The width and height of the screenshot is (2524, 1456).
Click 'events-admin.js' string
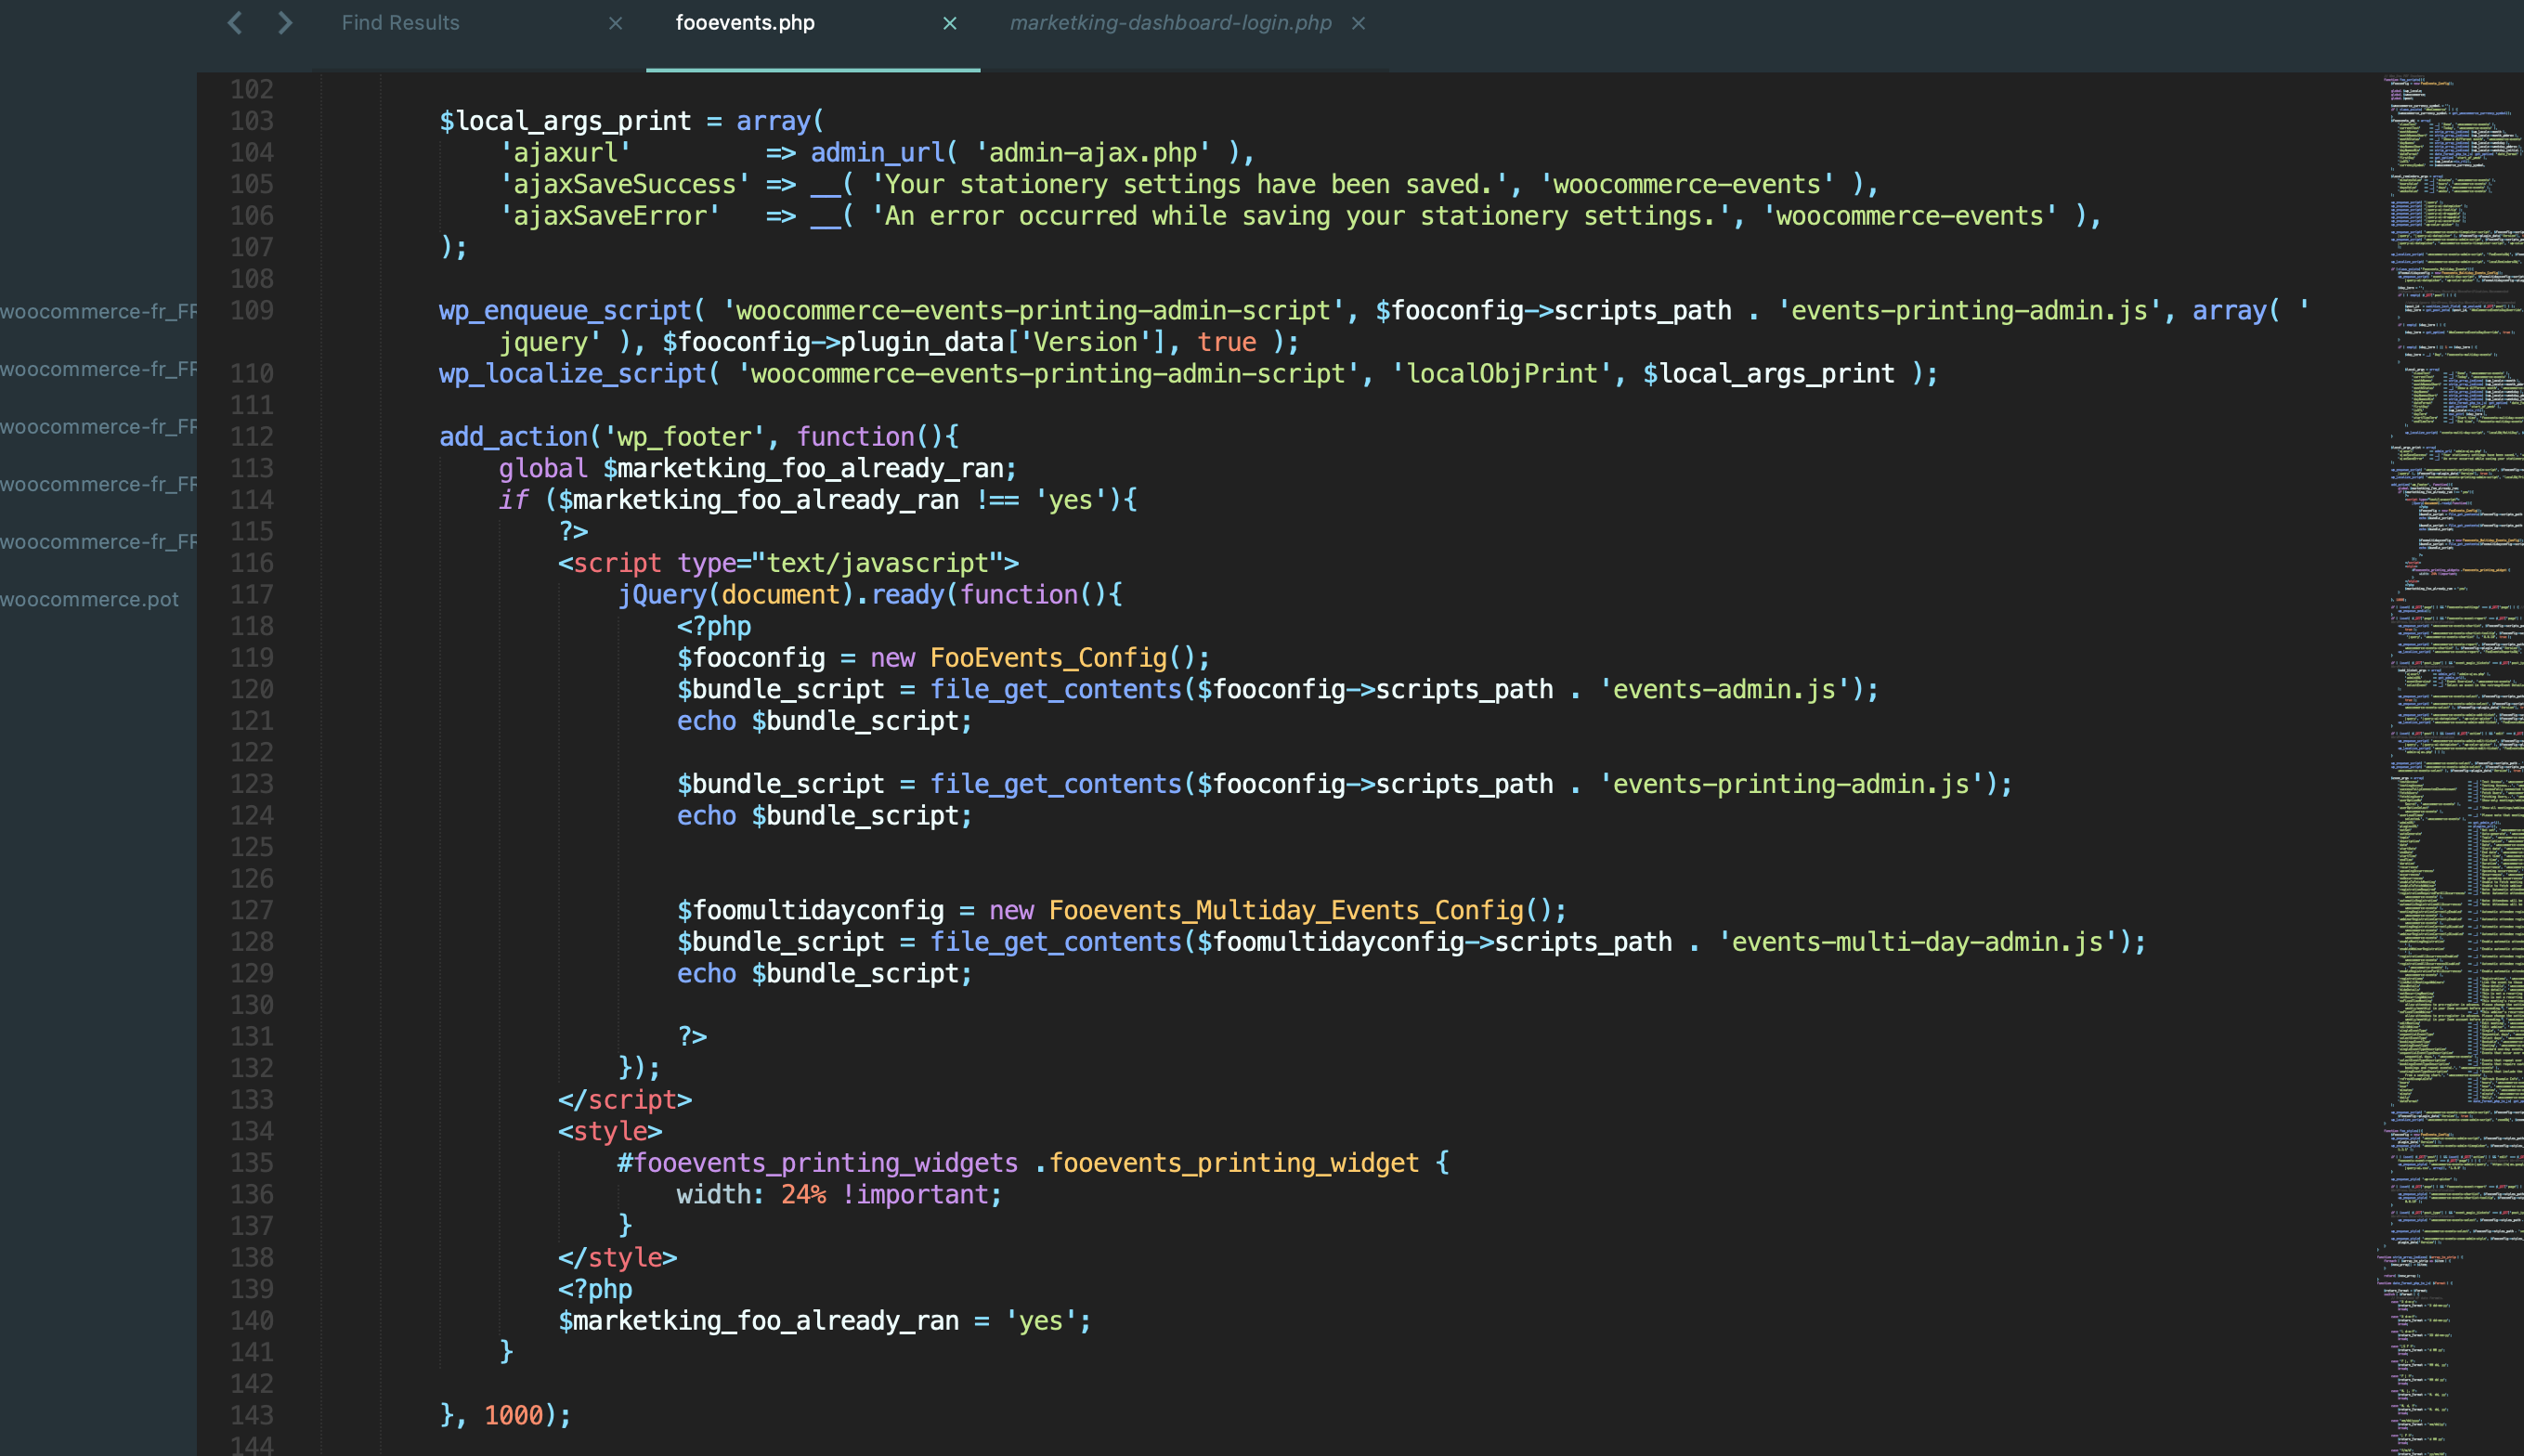click(x=1724, y=689)
